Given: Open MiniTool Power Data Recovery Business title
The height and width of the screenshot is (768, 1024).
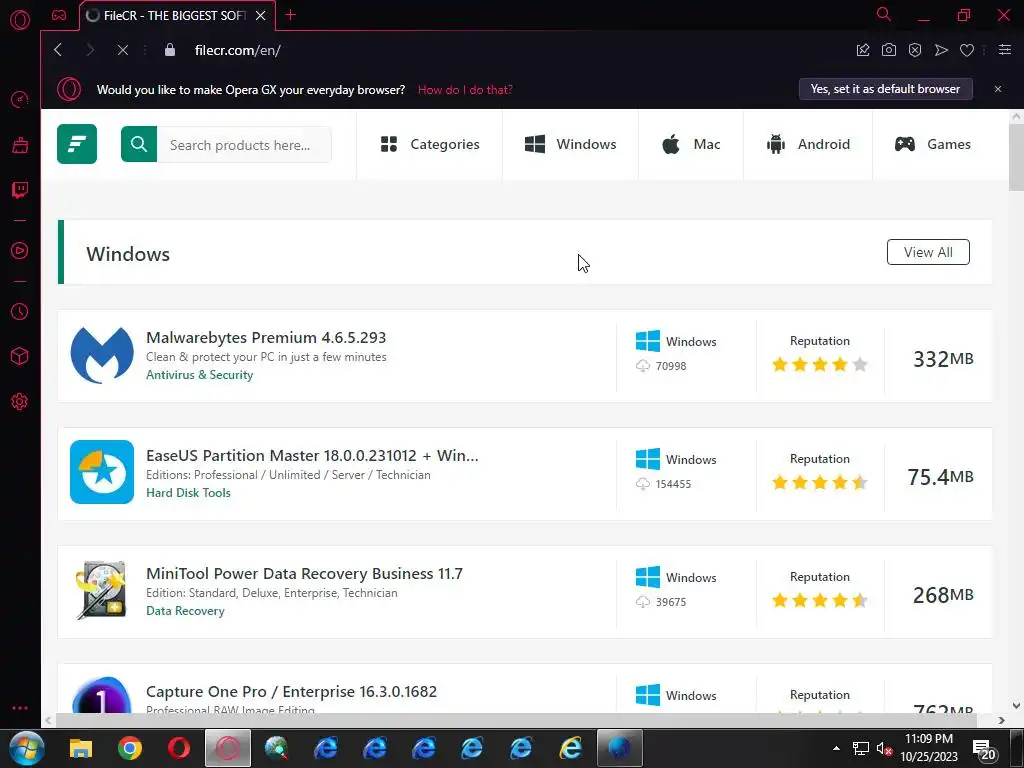Looking at the screenshot, I should pos(304,573).
